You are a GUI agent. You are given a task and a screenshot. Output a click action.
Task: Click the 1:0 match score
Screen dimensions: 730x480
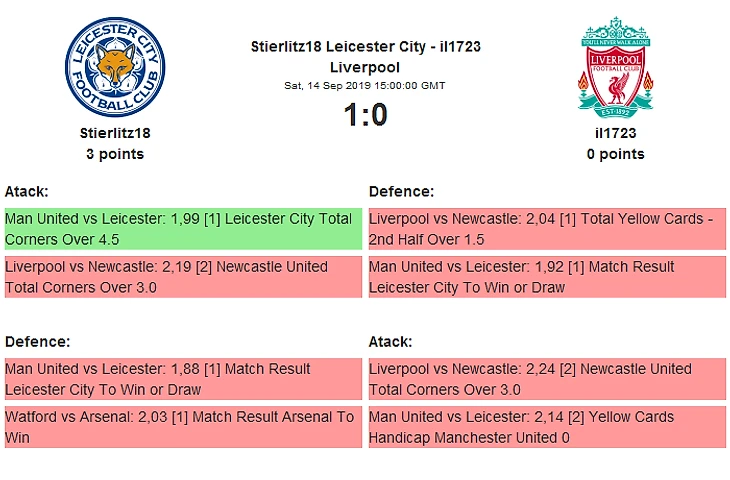tap(365, 116)
